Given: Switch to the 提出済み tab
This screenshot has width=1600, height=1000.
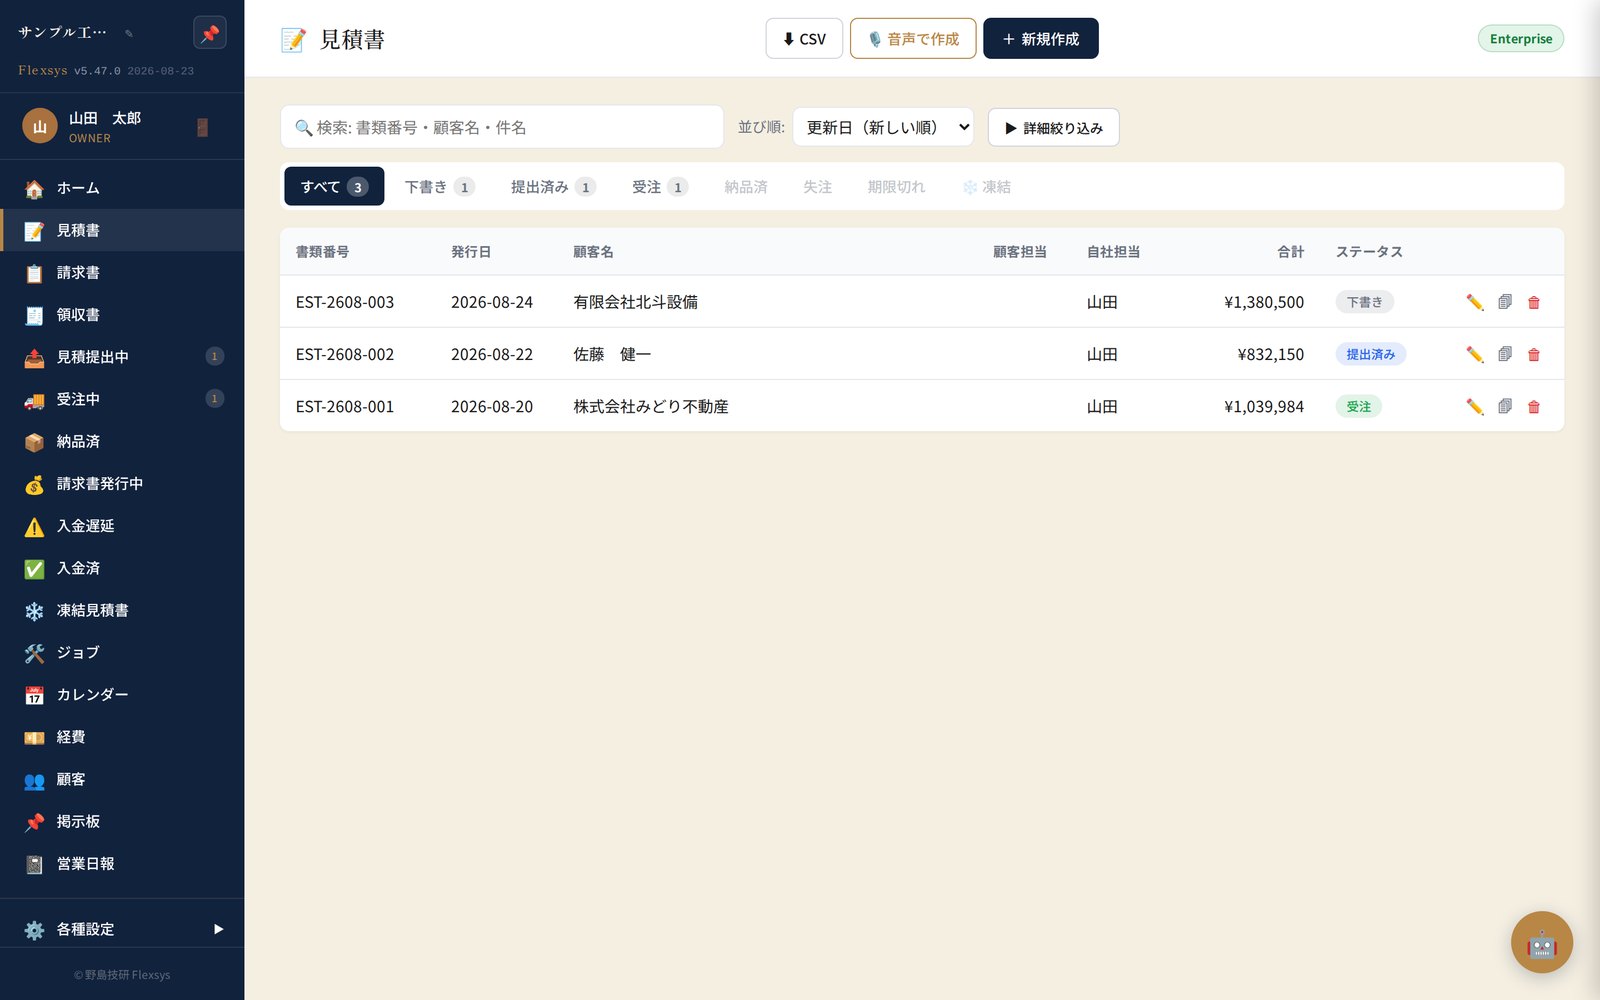Looking at the screenshot, I should click(553, 187).
